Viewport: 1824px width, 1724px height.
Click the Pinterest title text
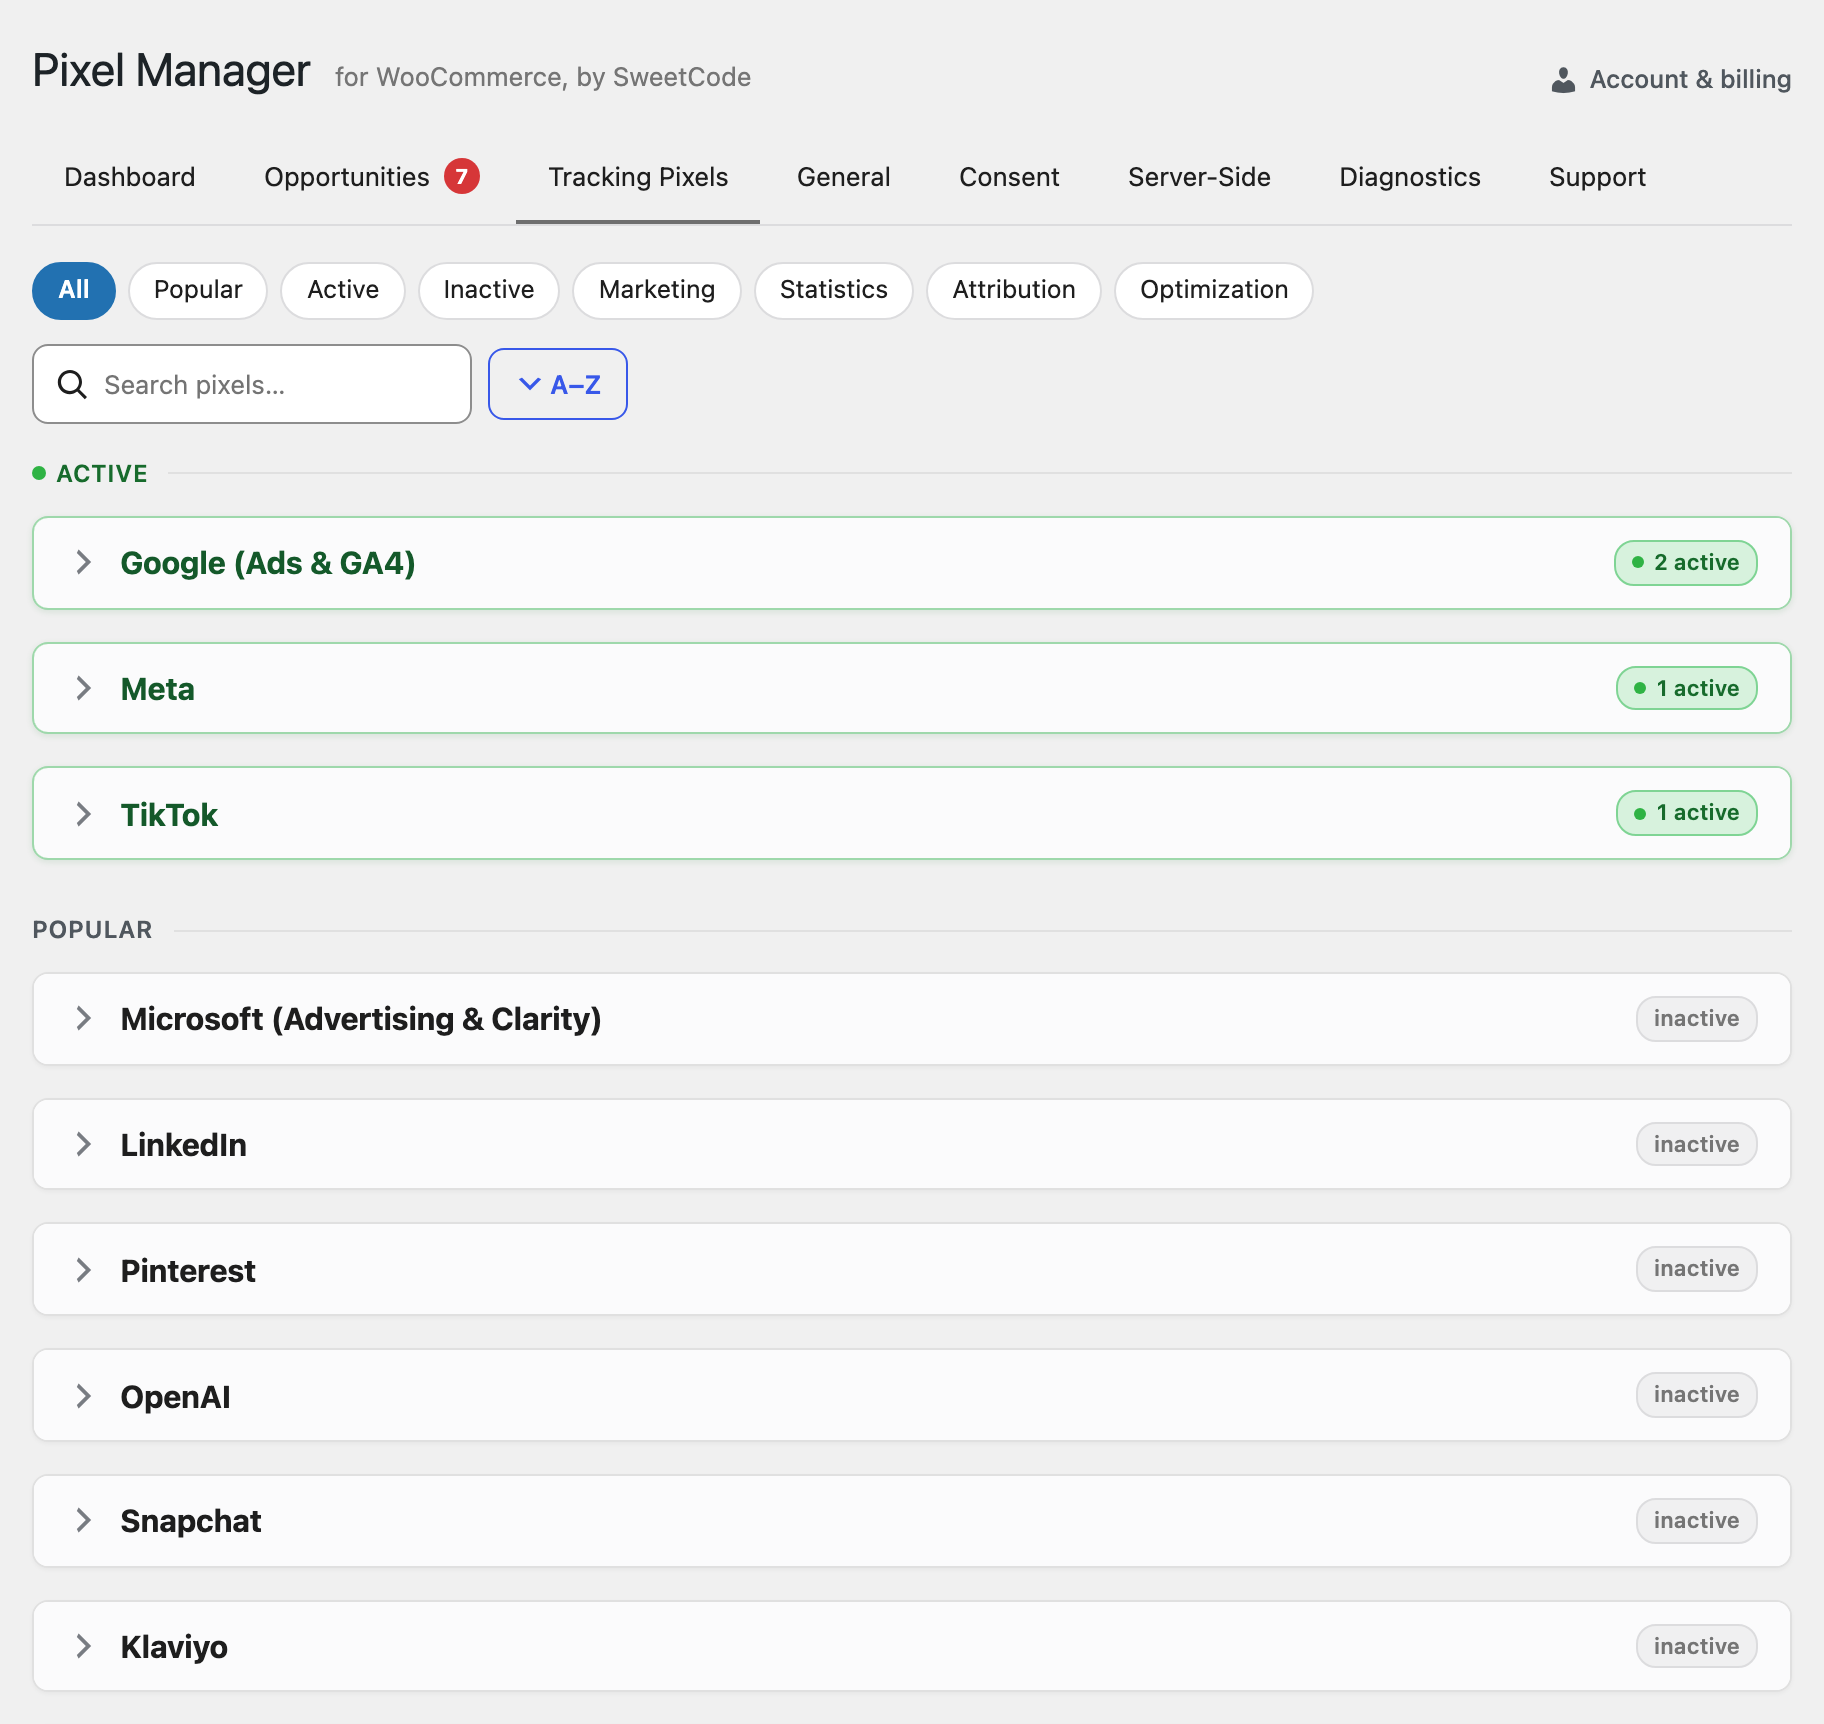[188, 1271]
